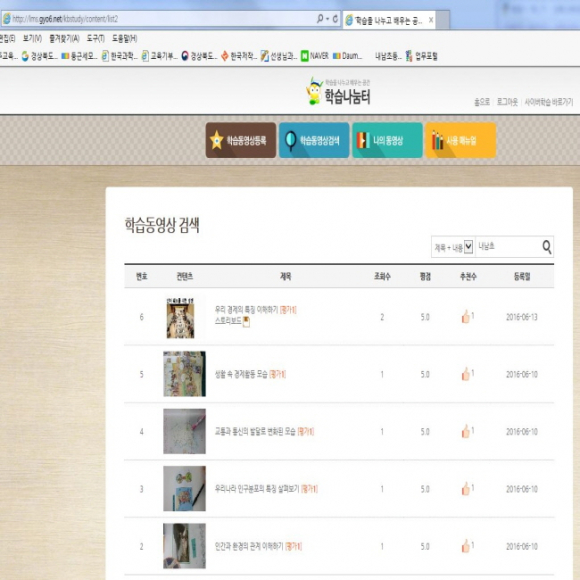Open the 즐겨찾기(A) menu
This screenshot has width=580, height=580.
(64, 38)
